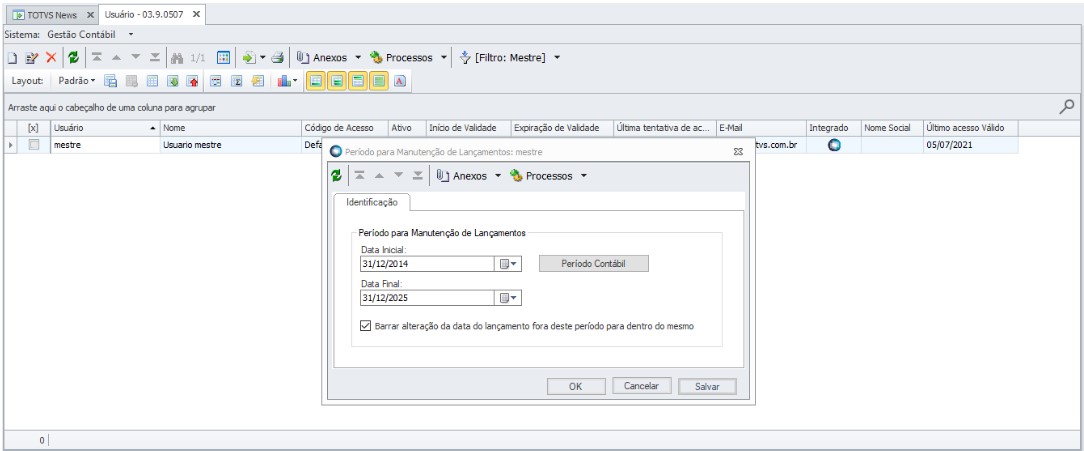Viewport: 1084px width, 451px height.
Task: Click the Salvar button
Action: pyautogui.click(x=707, y=387)
